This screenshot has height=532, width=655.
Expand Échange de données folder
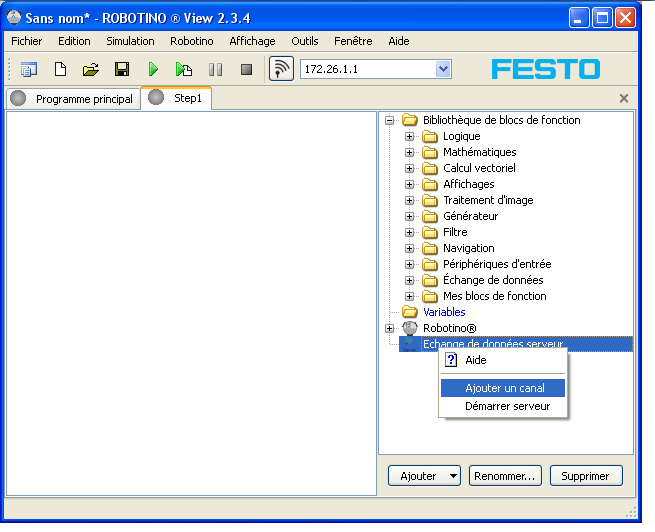tap(409, 280)
